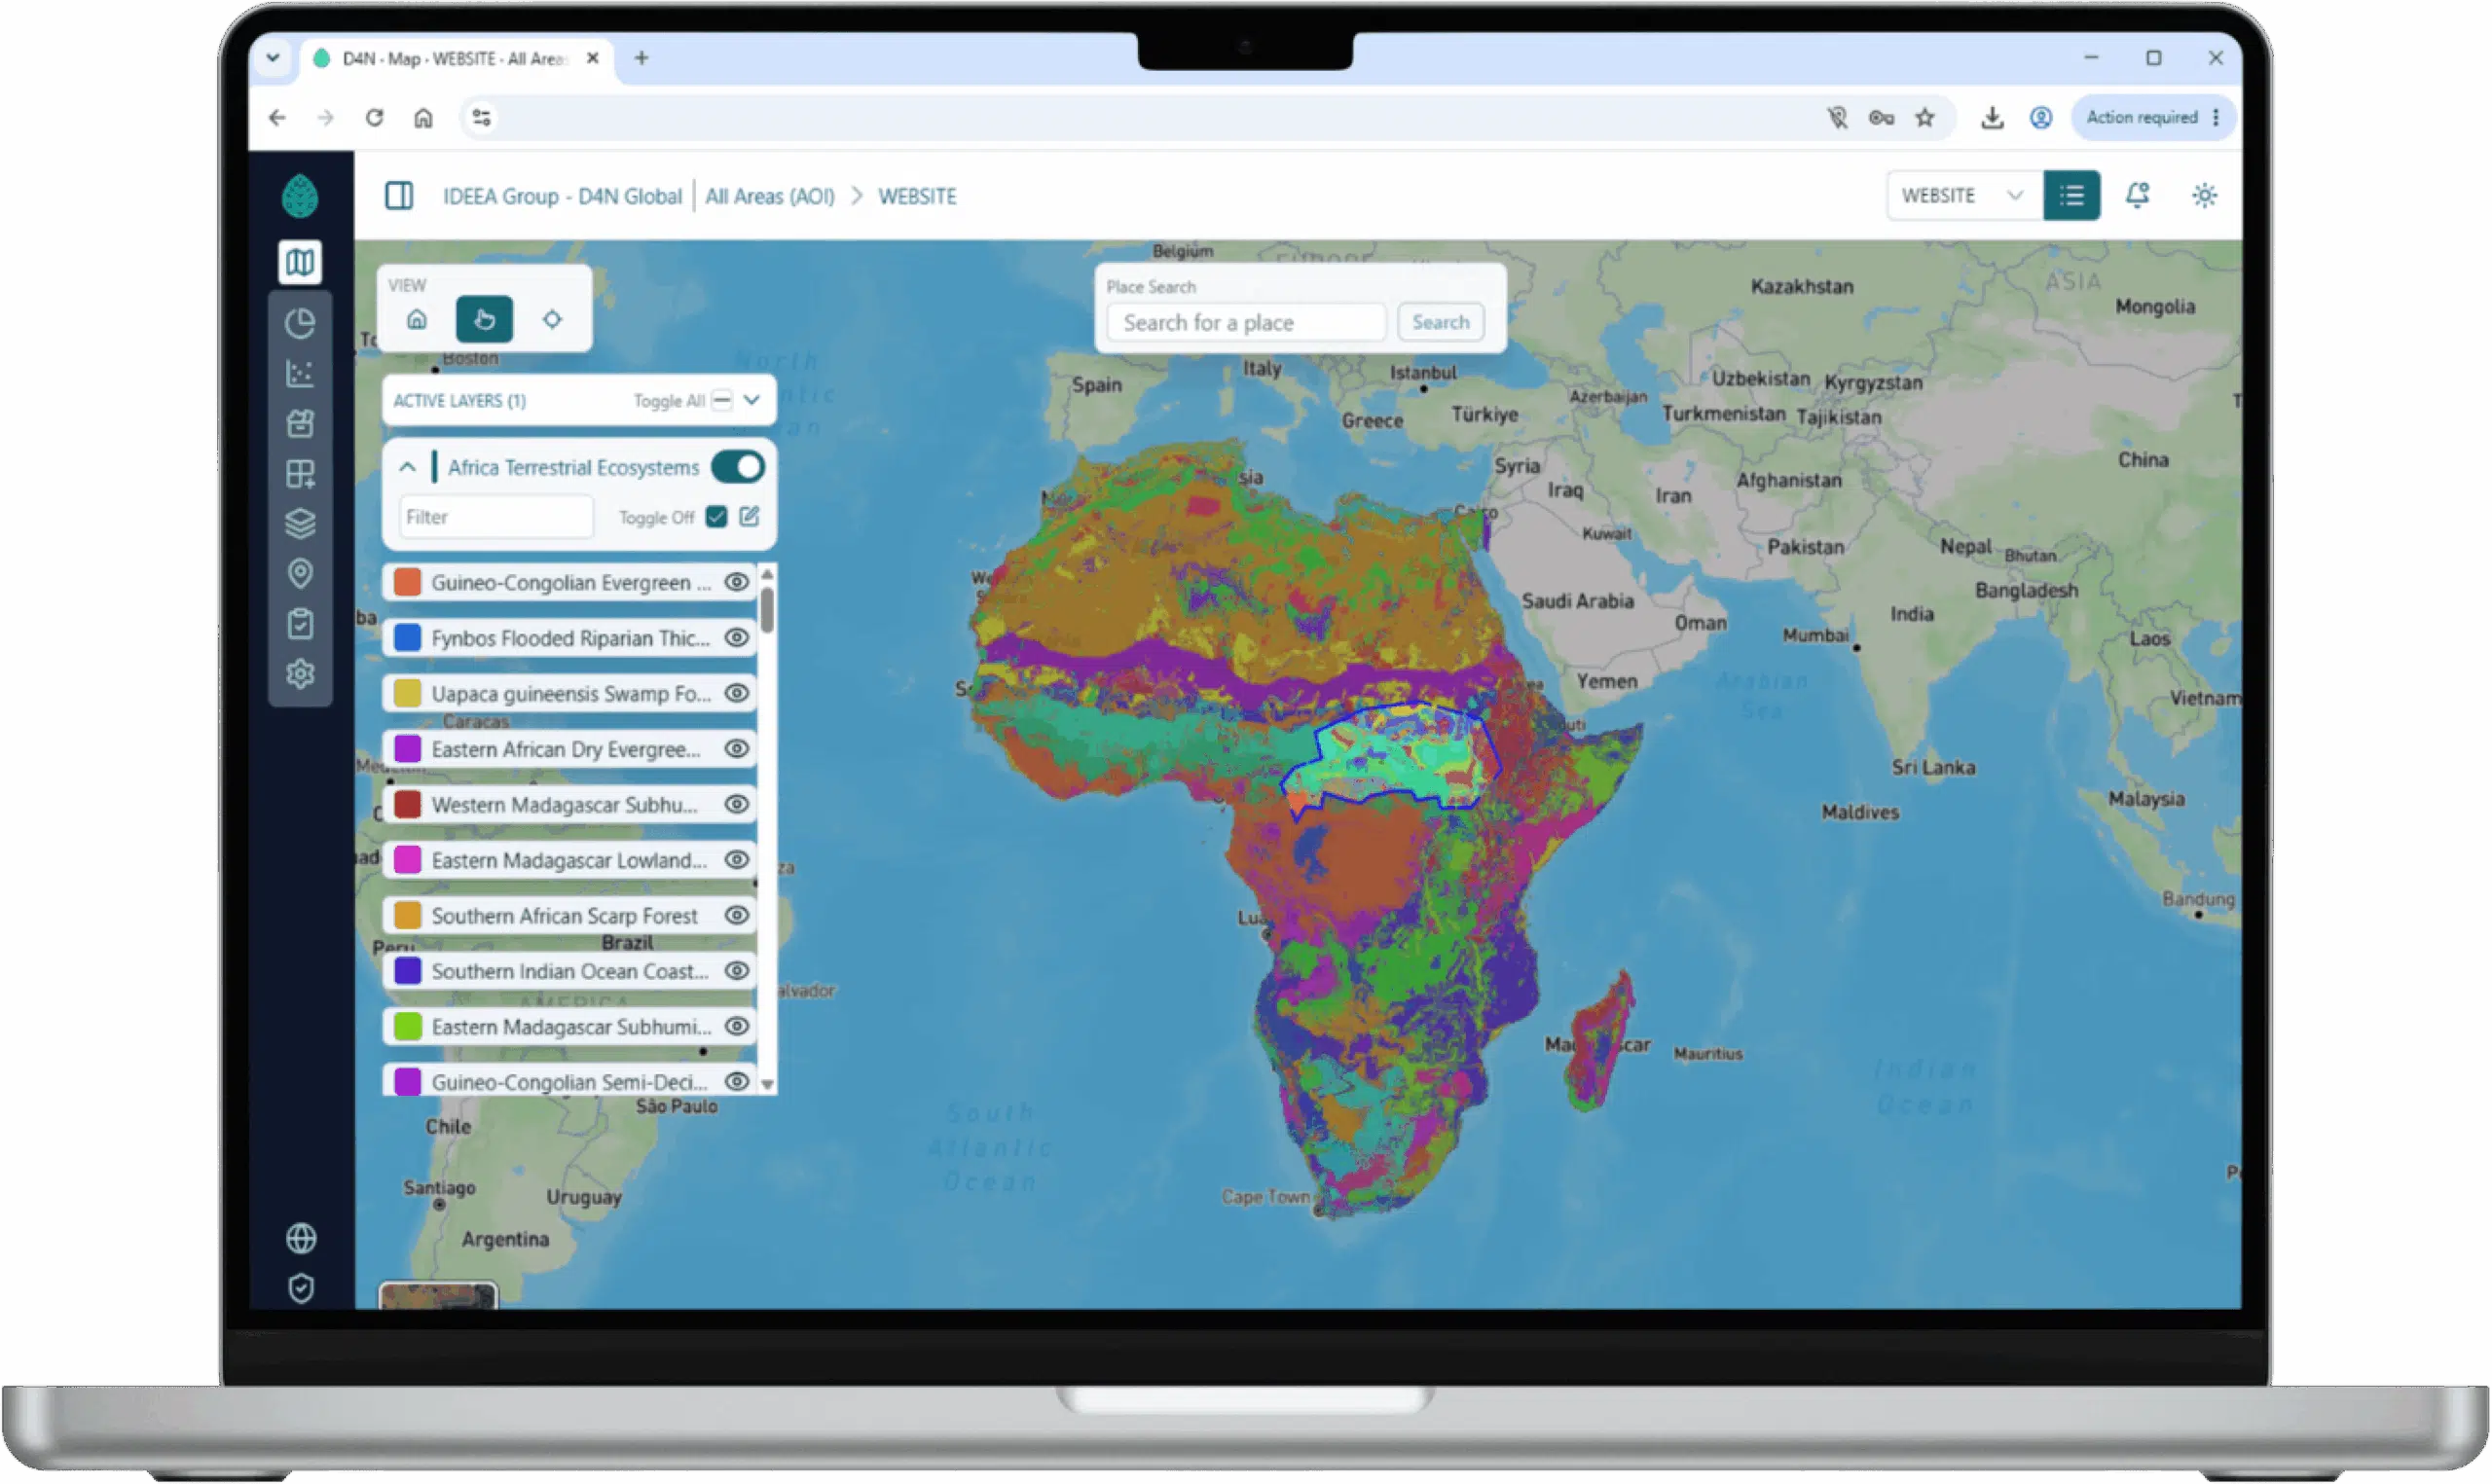Edit Africa Terrestrial Ecosystems layer pencil icon
2492x1484 pixels.
click(x=750, y=517)
